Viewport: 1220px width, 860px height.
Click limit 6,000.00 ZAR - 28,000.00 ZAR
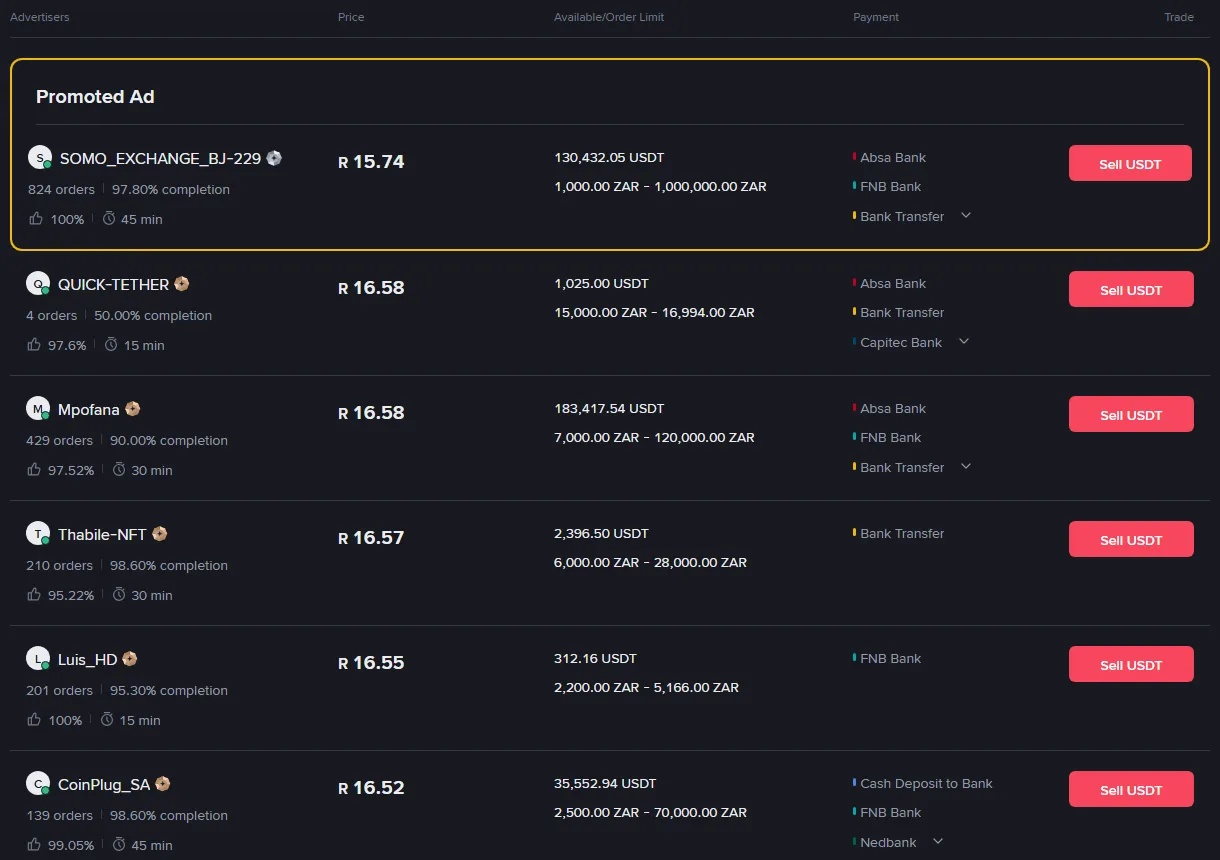pyautogui.click(x=650, y=562)
